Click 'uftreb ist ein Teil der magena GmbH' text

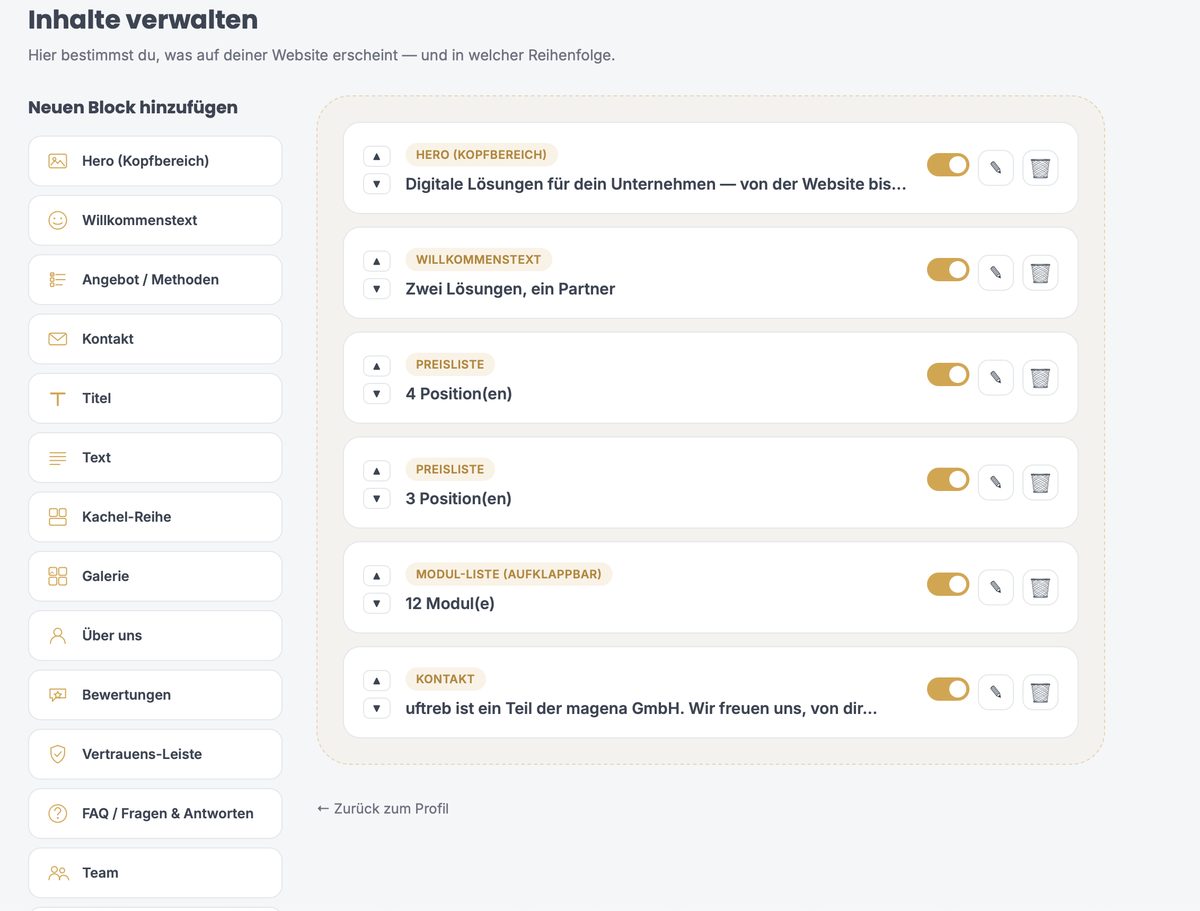(x=641, y=709)
